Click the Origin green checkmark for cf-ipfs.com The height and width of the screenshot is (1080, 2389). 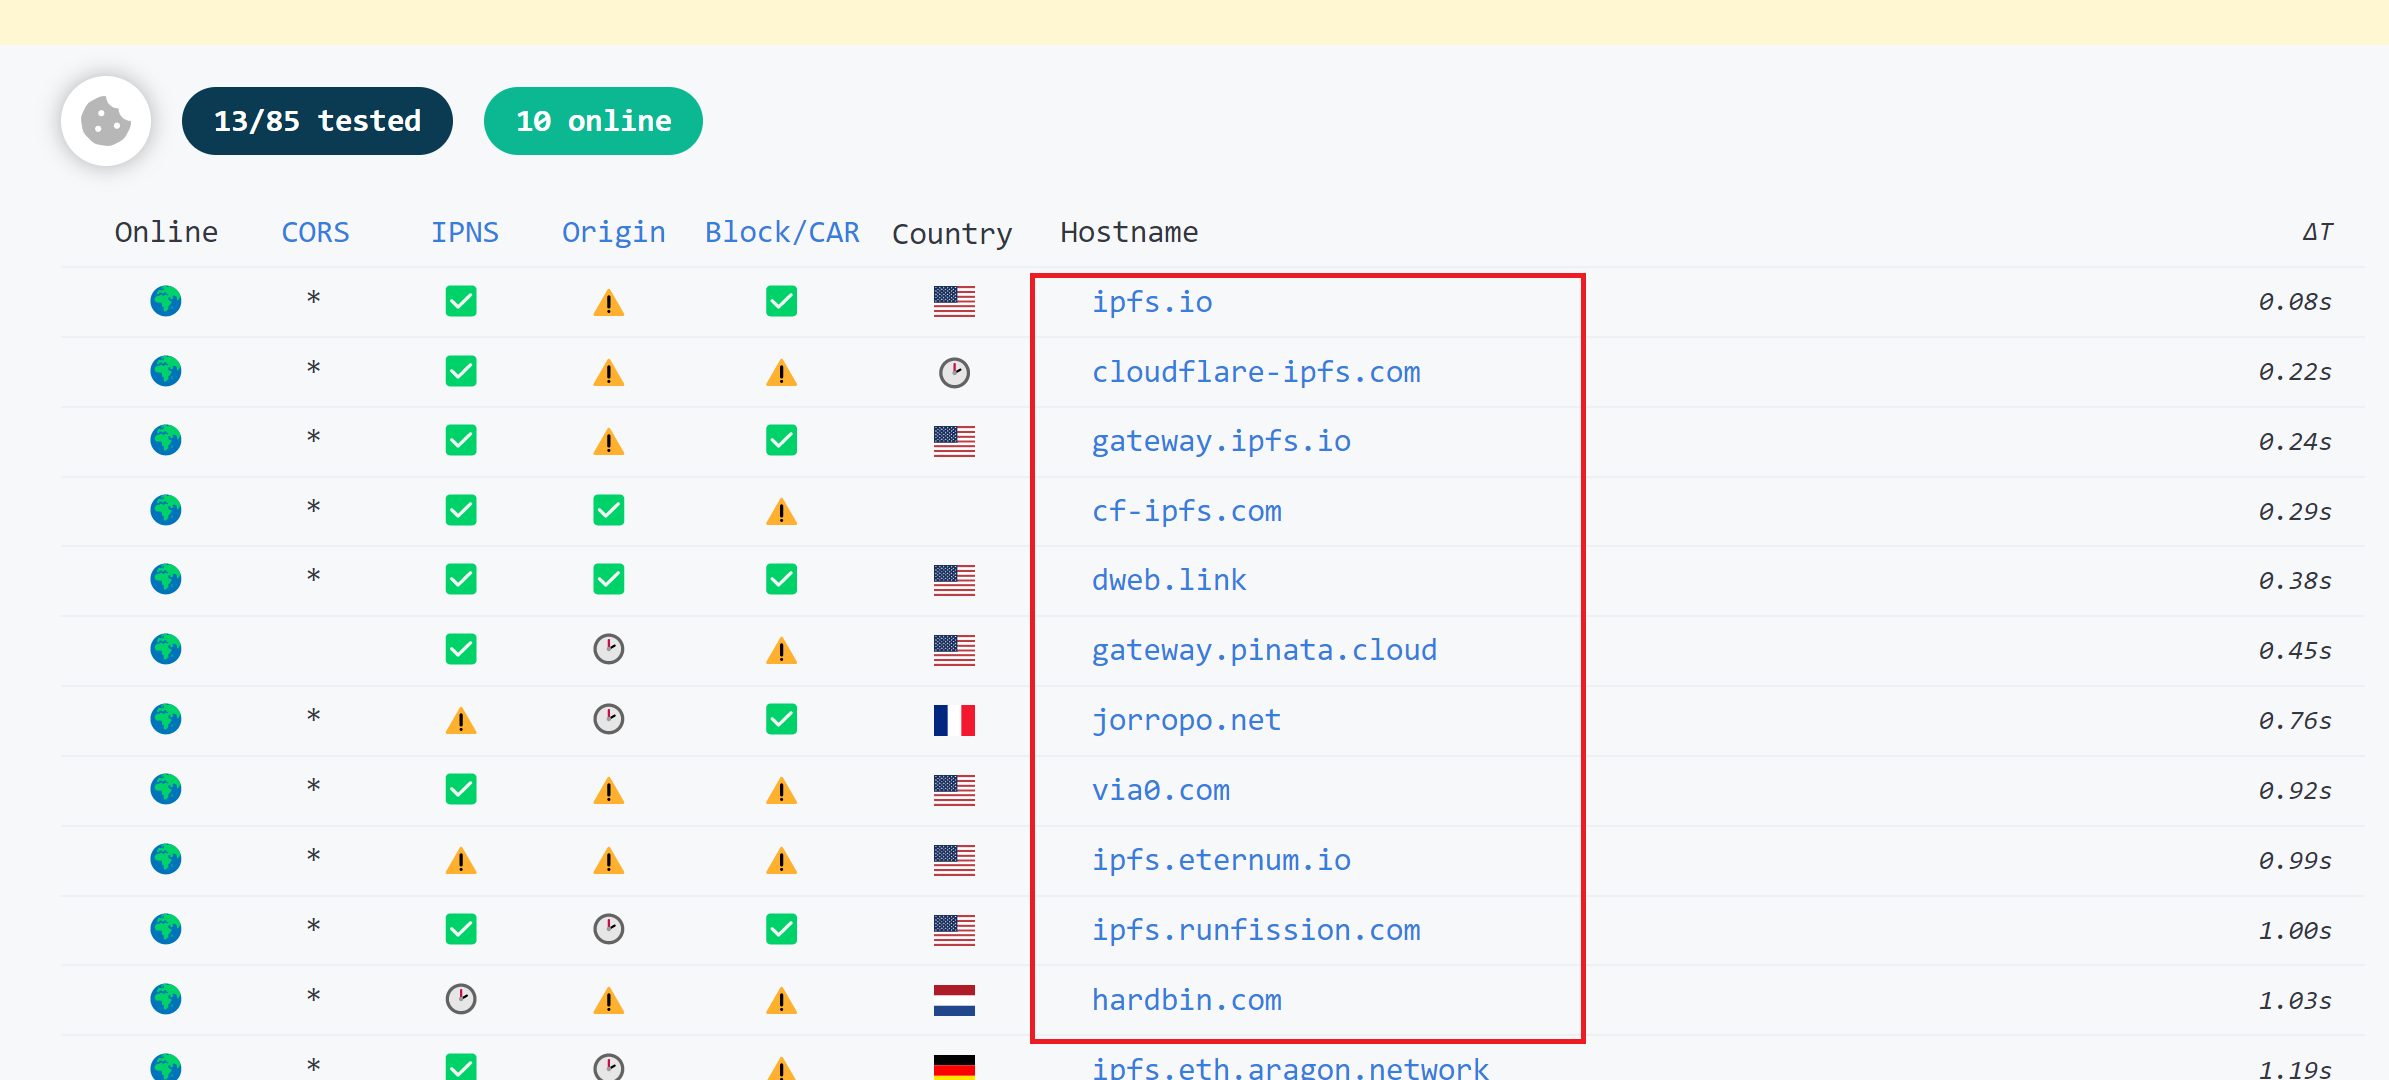[608, 511]
